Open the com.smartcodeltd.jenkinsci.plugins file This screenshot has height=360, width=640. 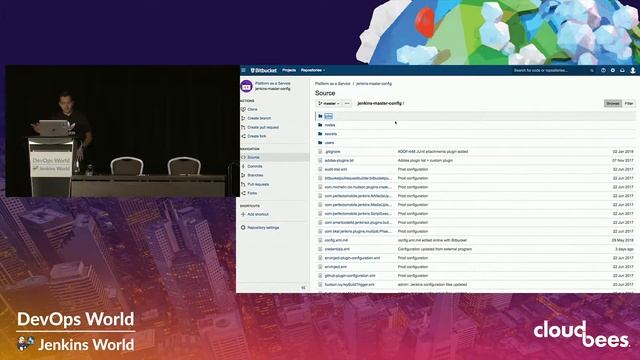pos(358,223)
